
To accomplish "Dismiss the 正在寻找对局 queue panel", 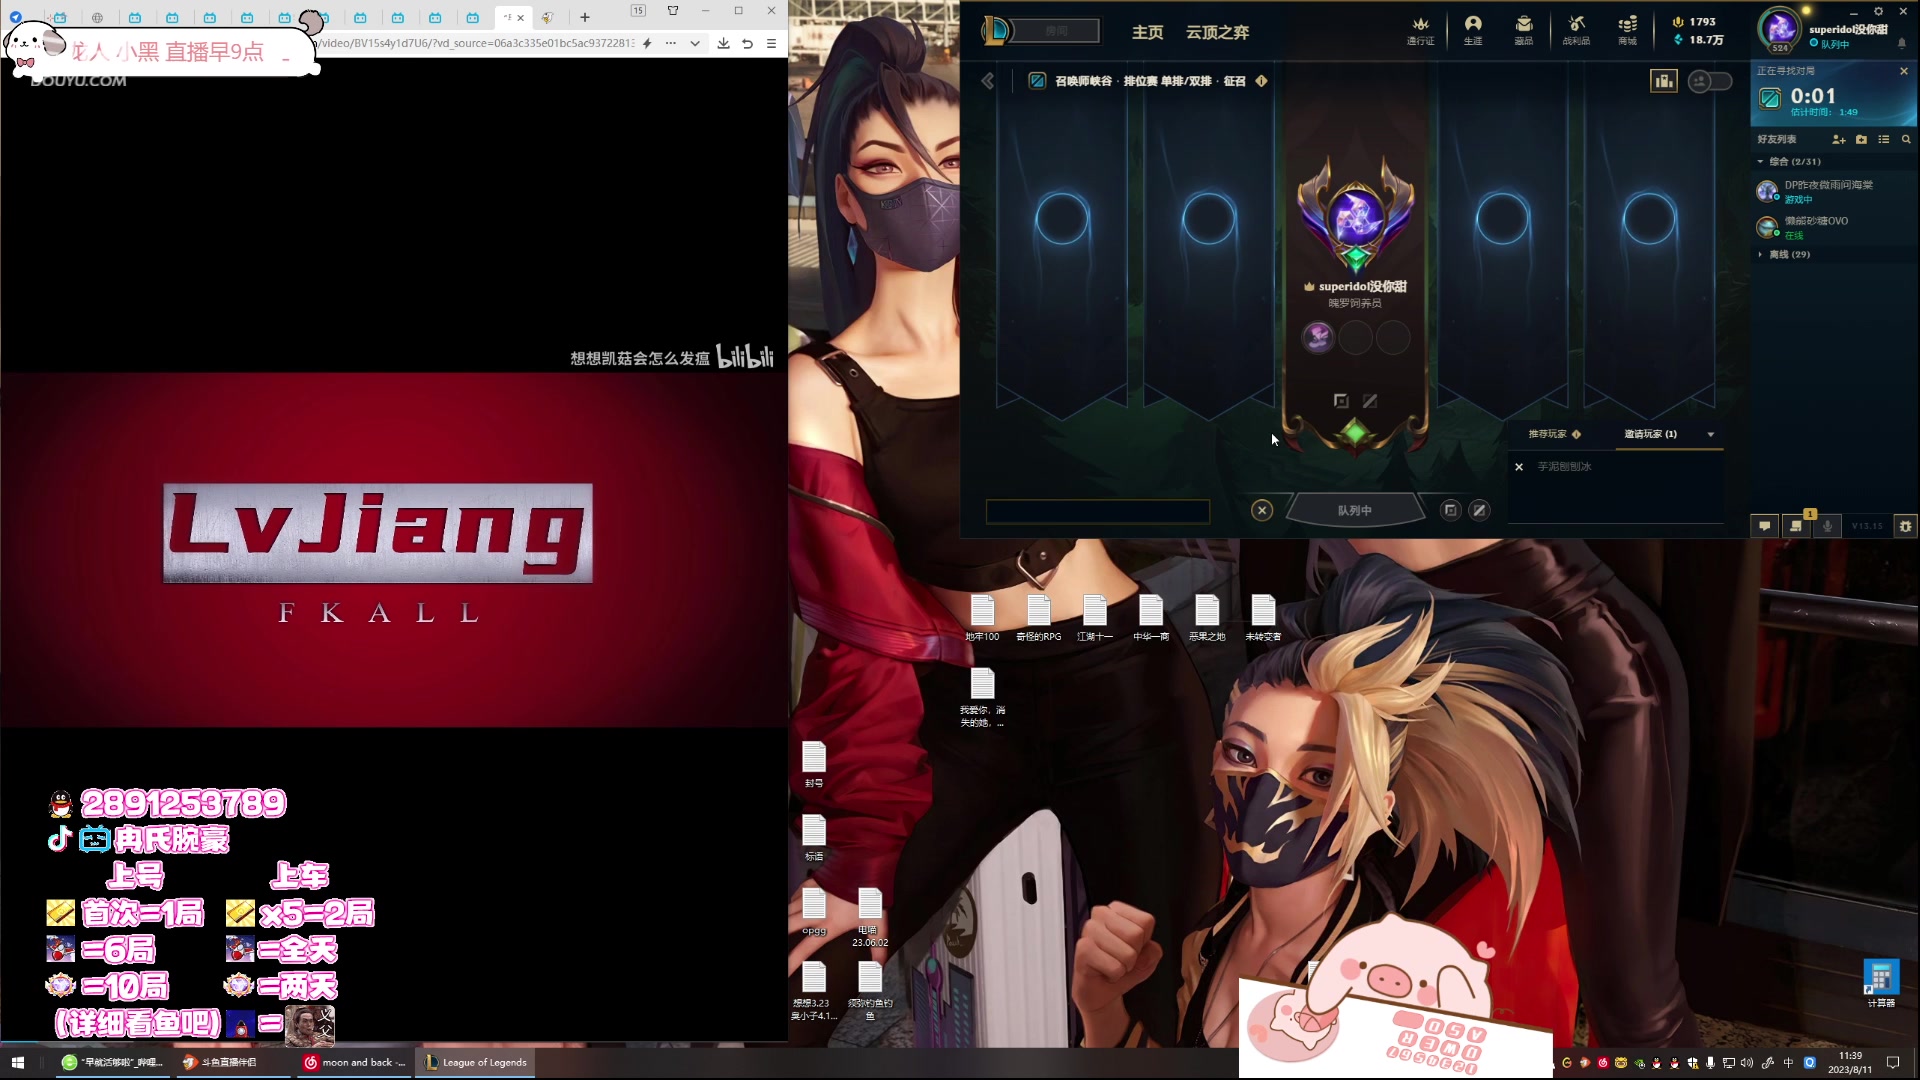I will (1903, 71).
